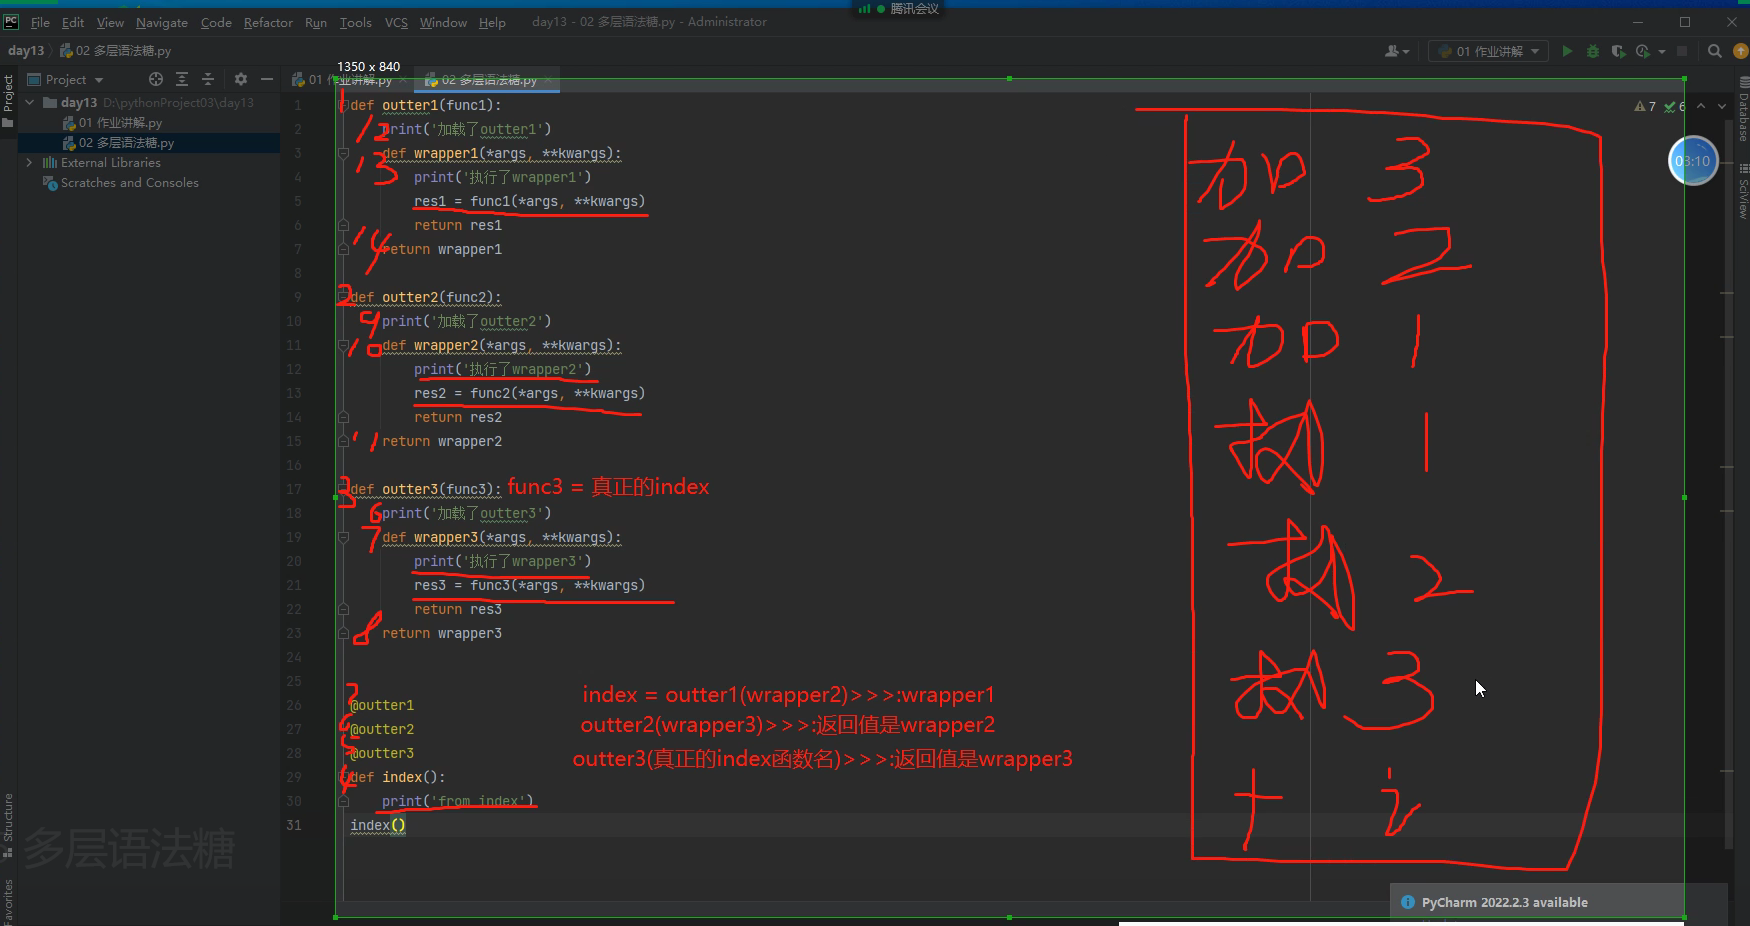This screenshot has width=1750, height=926.
Task: Open the Edit menu
Action: coord(73,22)
